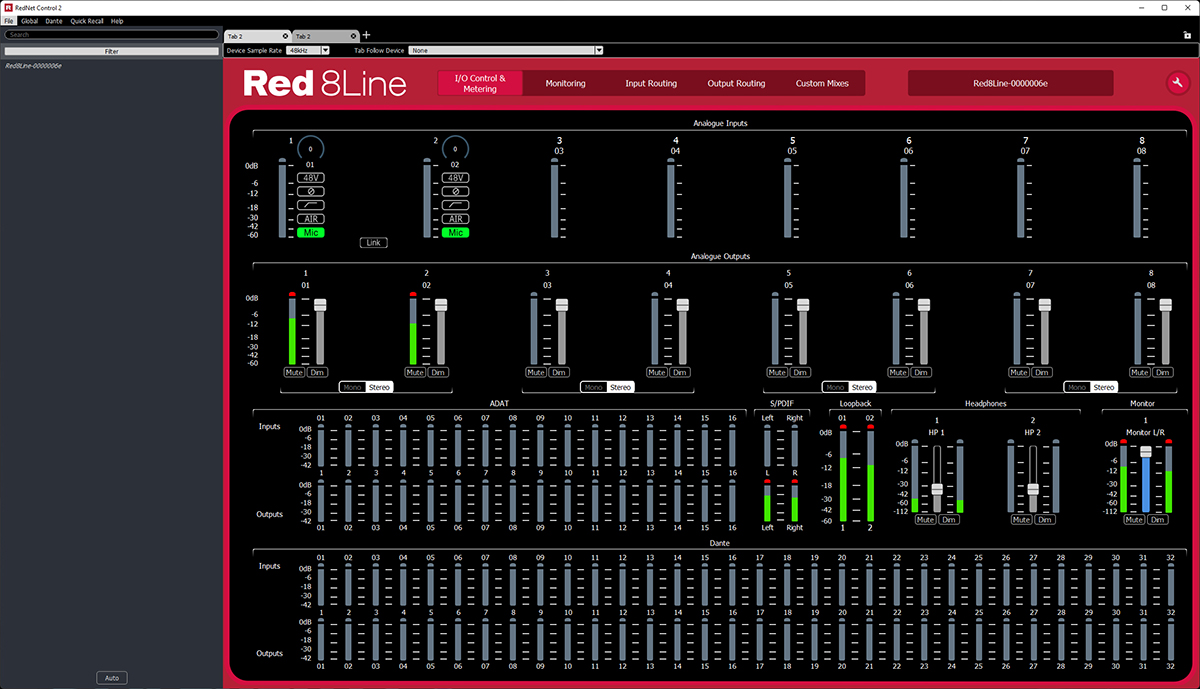Click the HP 1 headphone volume fader
This screenshot has width=1200, height=689.
pos(937,489)
